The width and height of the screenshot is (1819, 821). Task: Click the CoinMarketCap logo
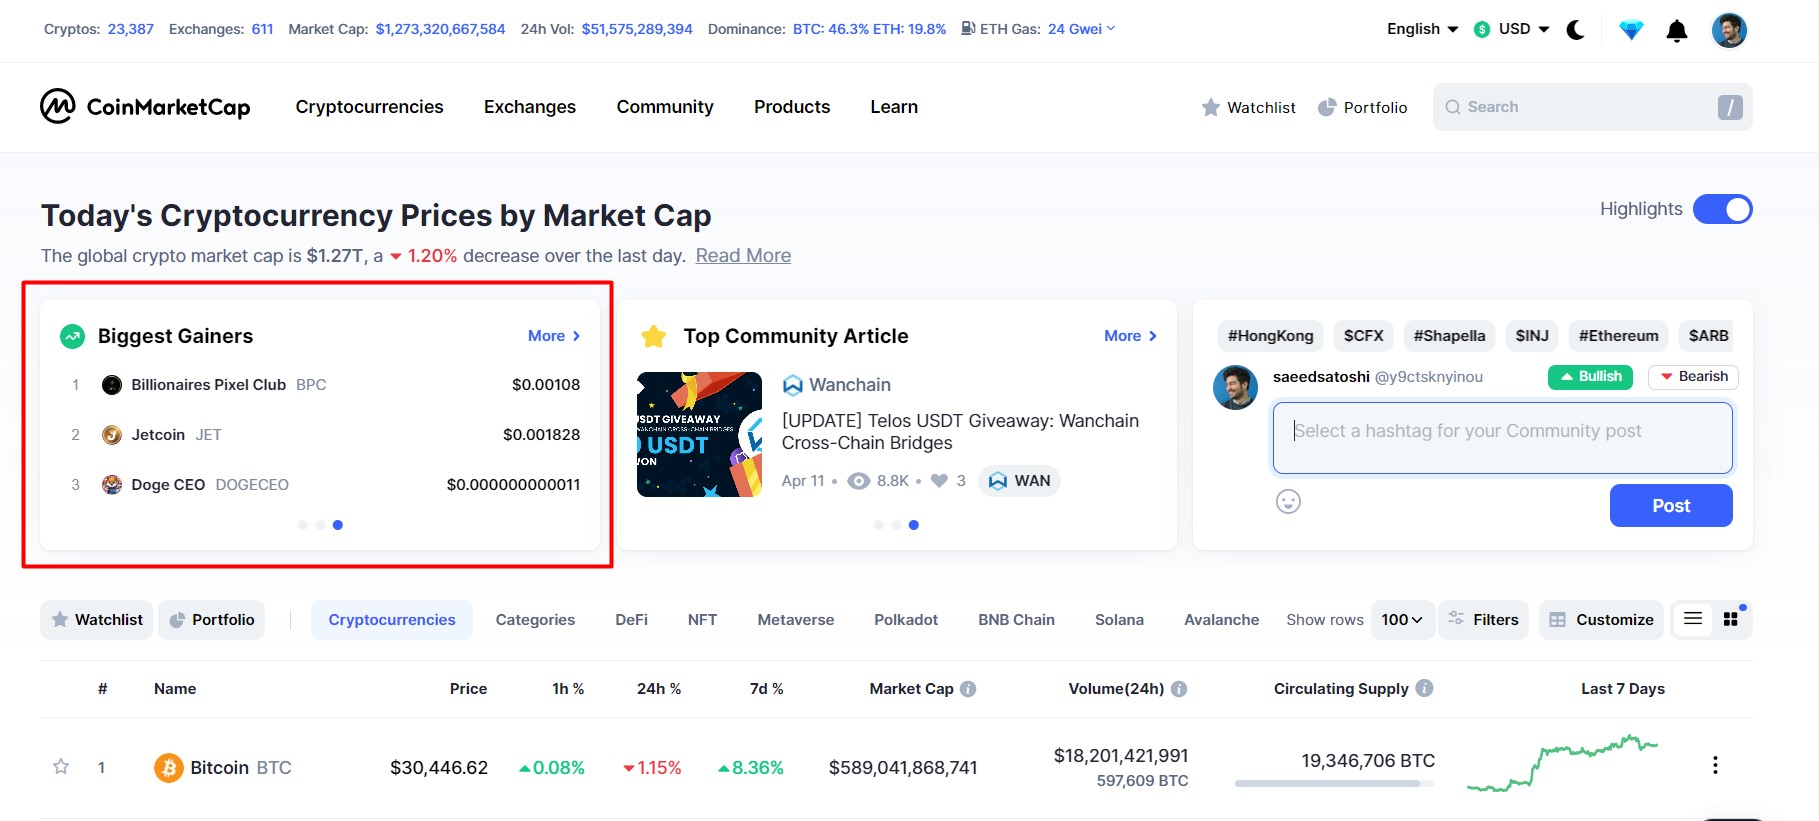pyautogui.click(x=145, y=106)
